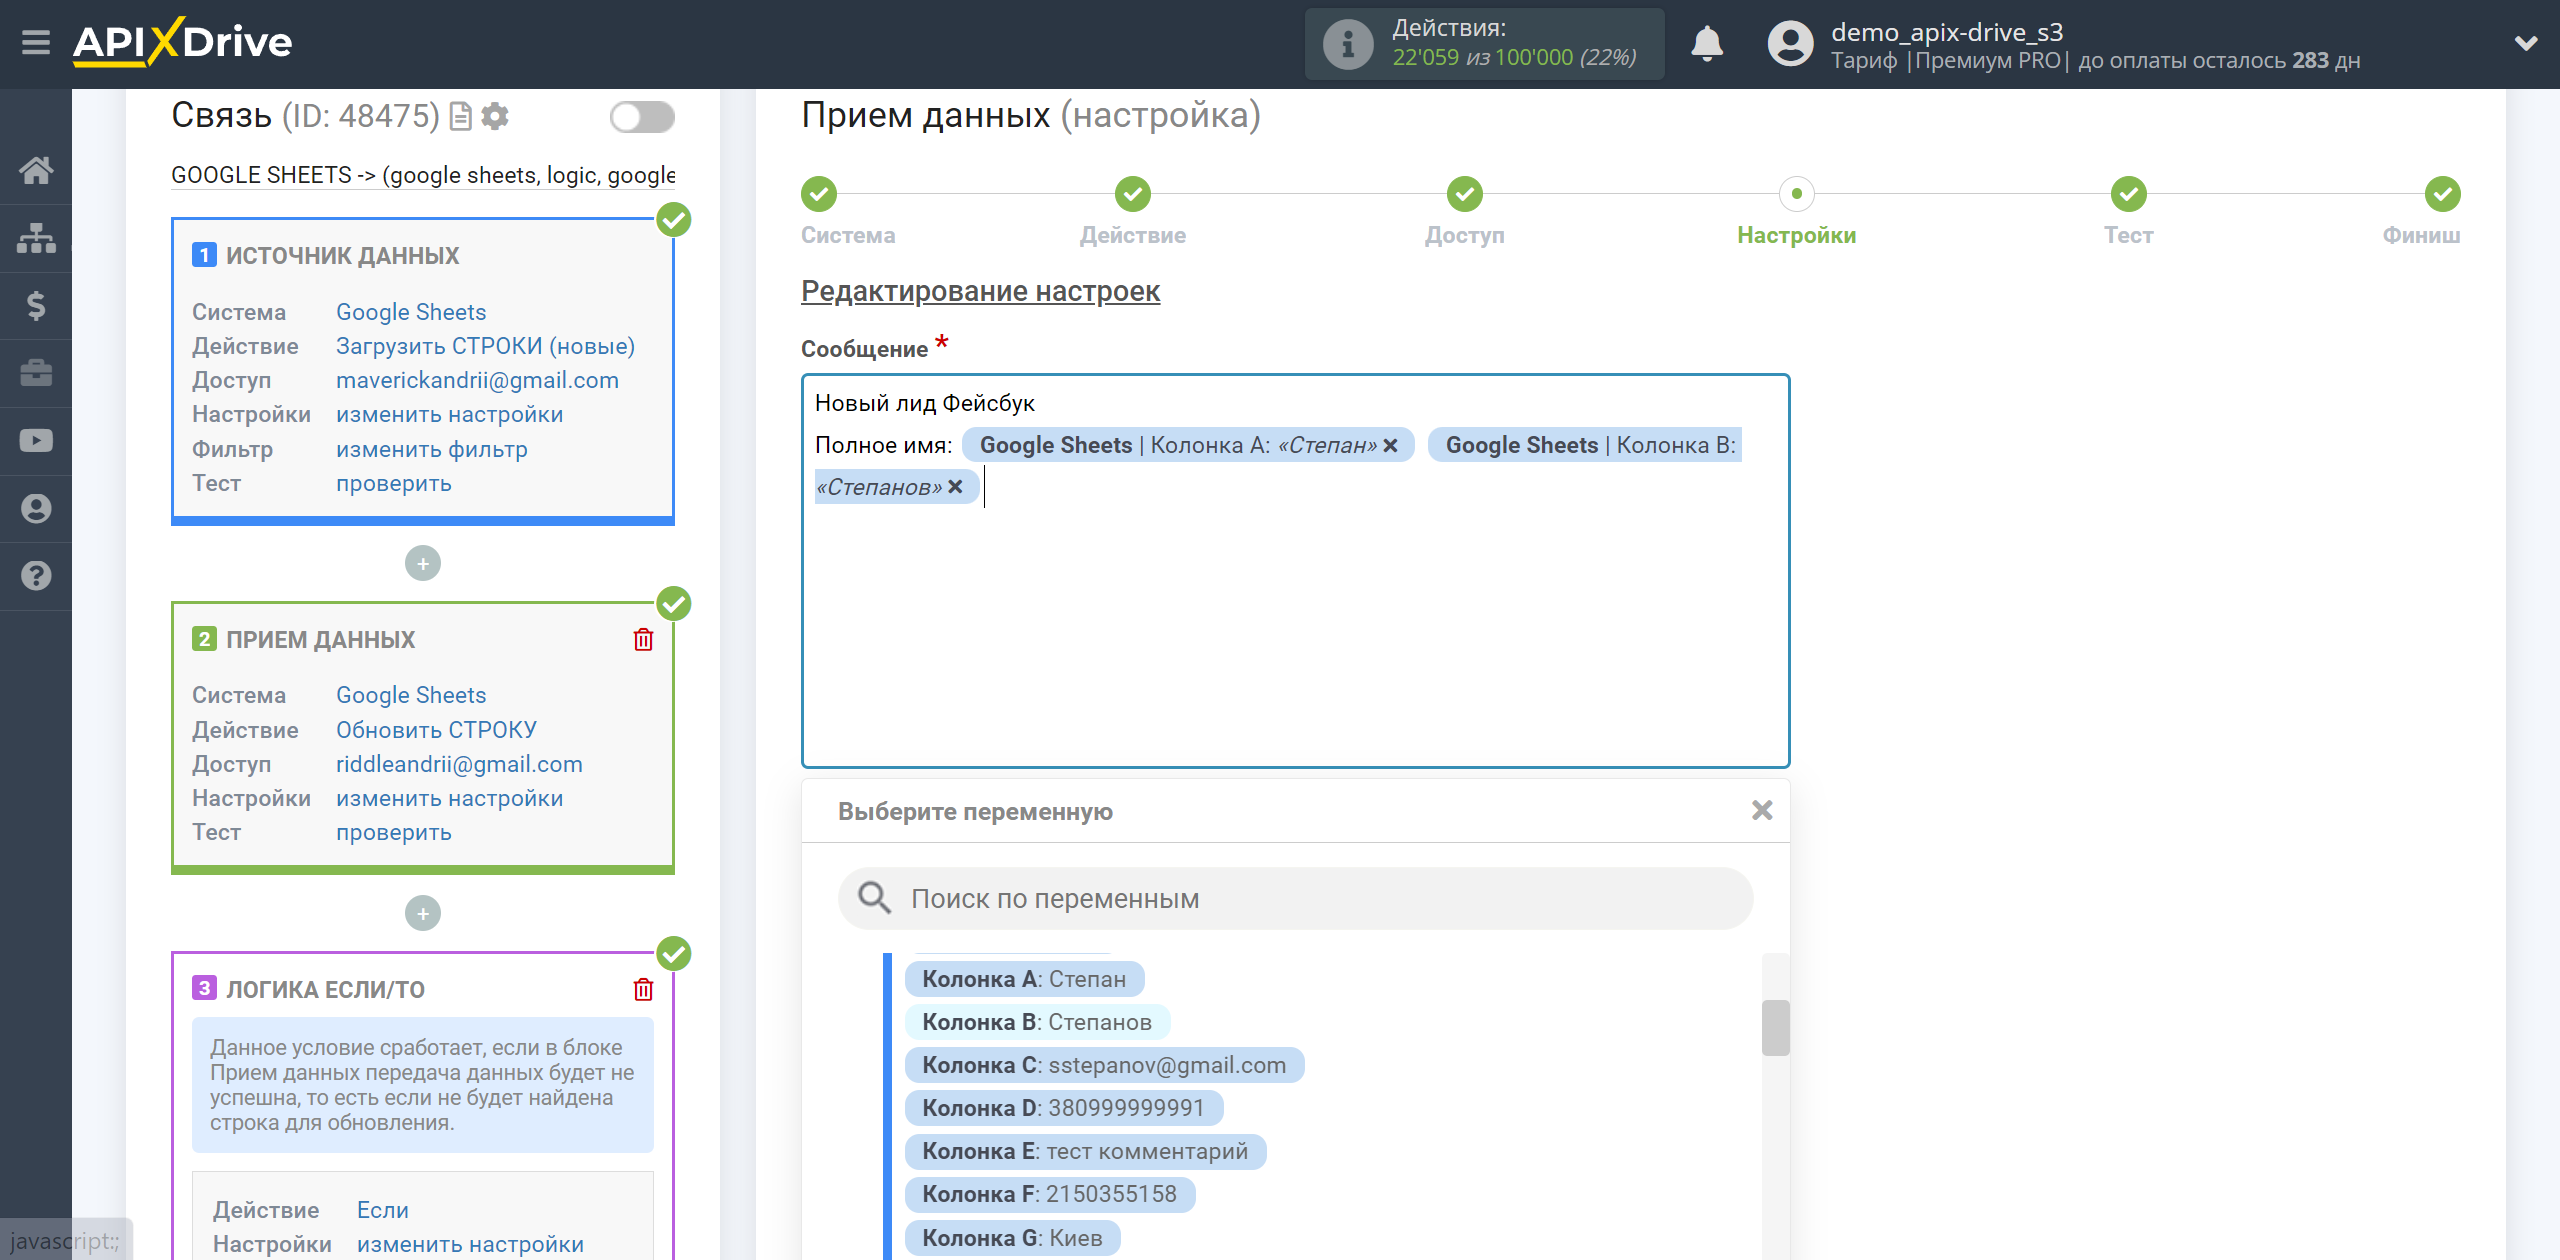The image size is (2560, 1260).
Task: Go to Система step
Action: click(818, 194)
